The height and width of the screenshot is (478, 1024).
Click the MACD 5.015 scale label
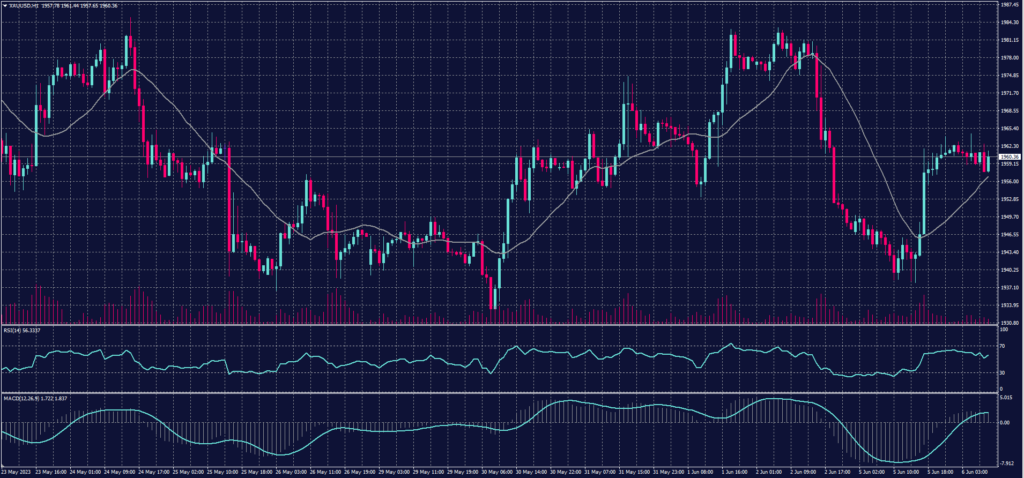1005,398
